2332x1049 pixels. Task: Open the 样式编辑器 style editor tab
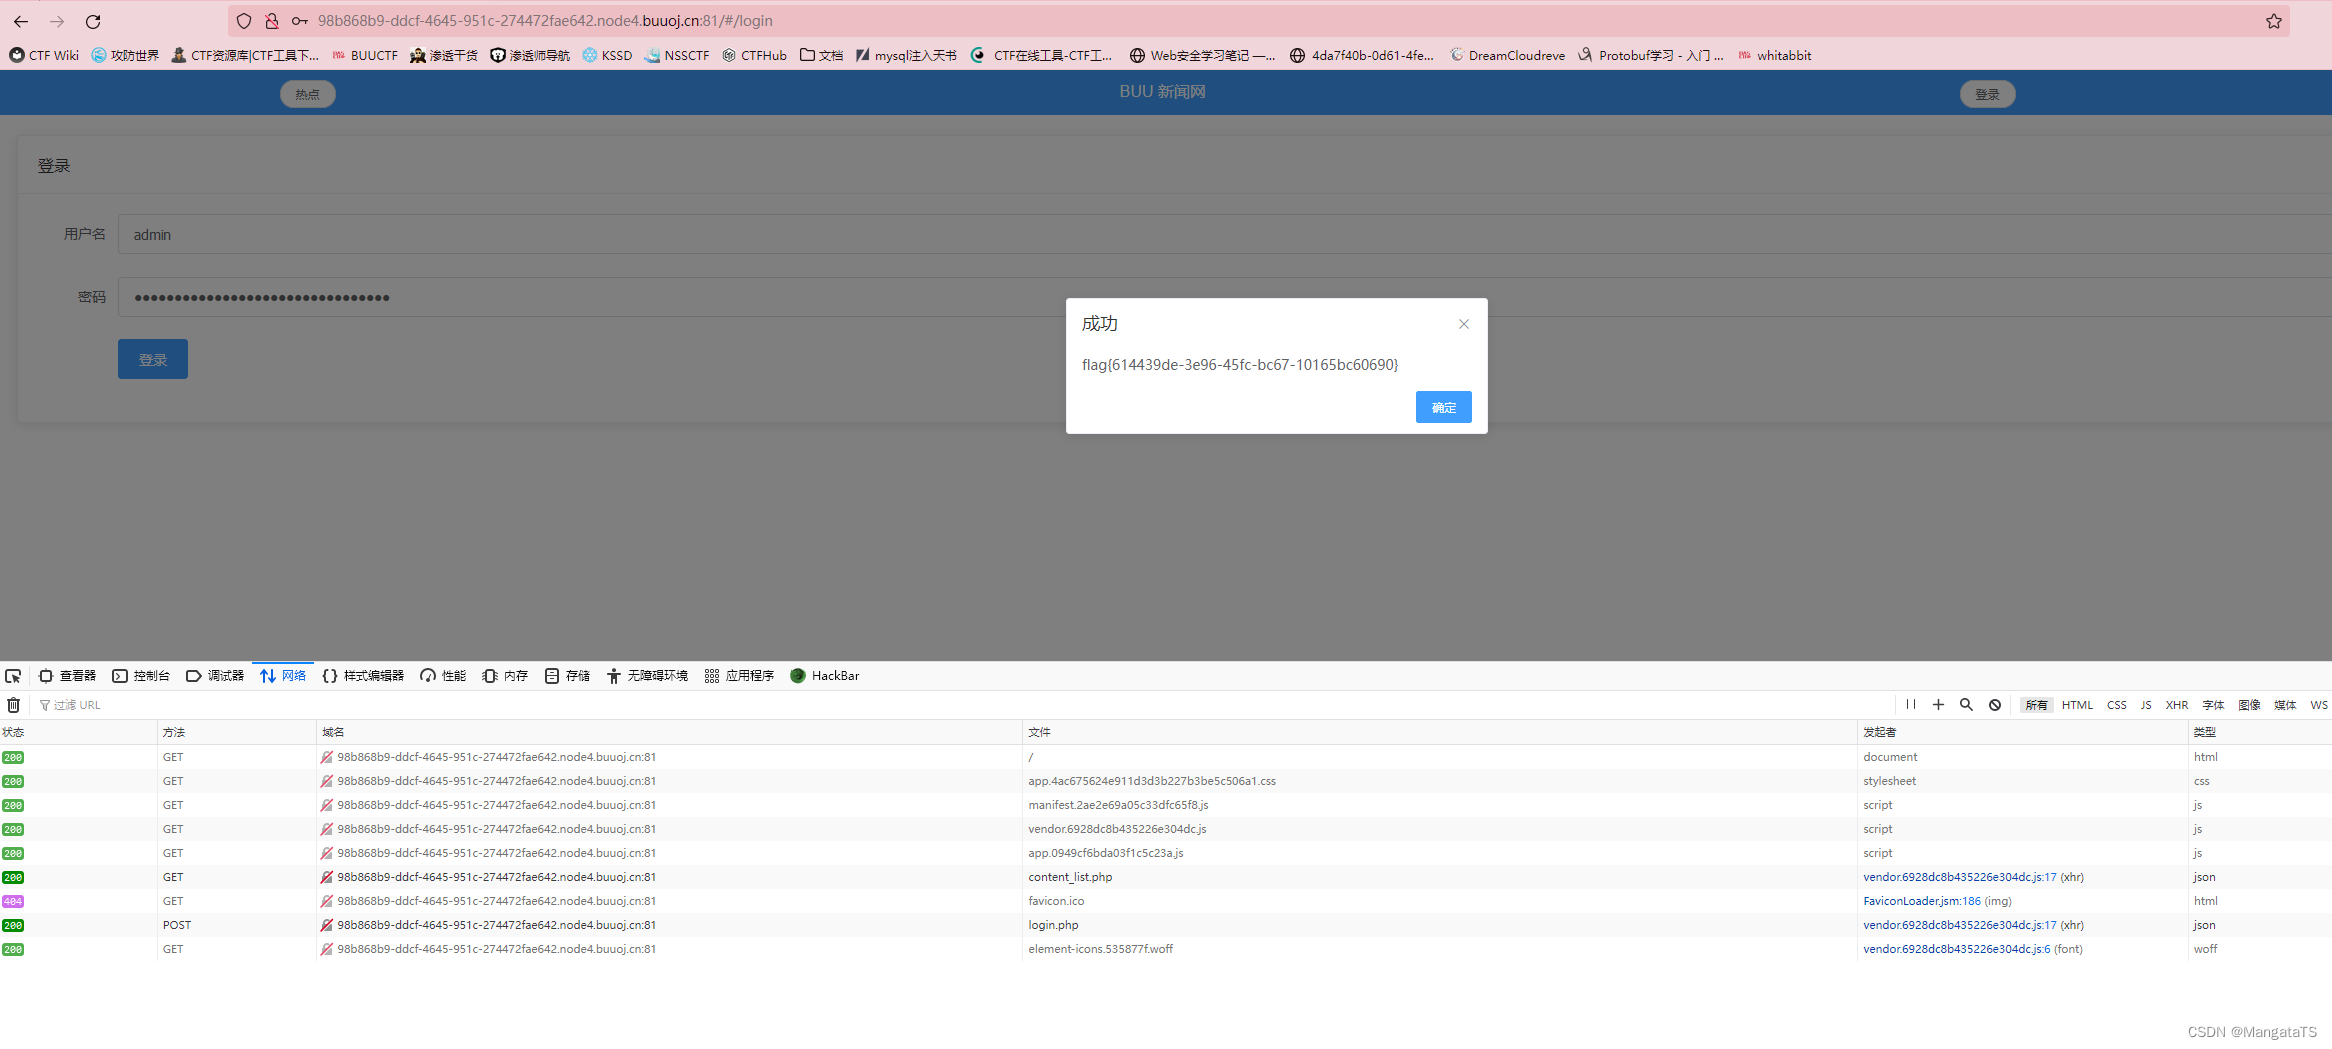363,676
